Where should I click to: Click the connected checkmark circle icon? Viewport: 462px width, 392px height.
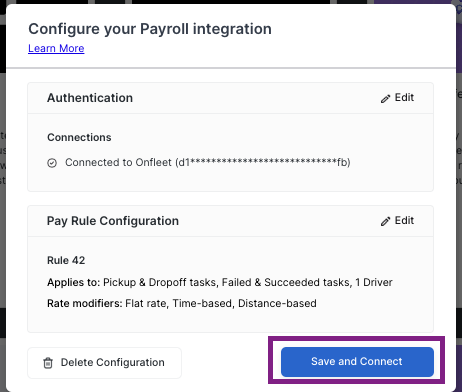click(x=52, y=163)
